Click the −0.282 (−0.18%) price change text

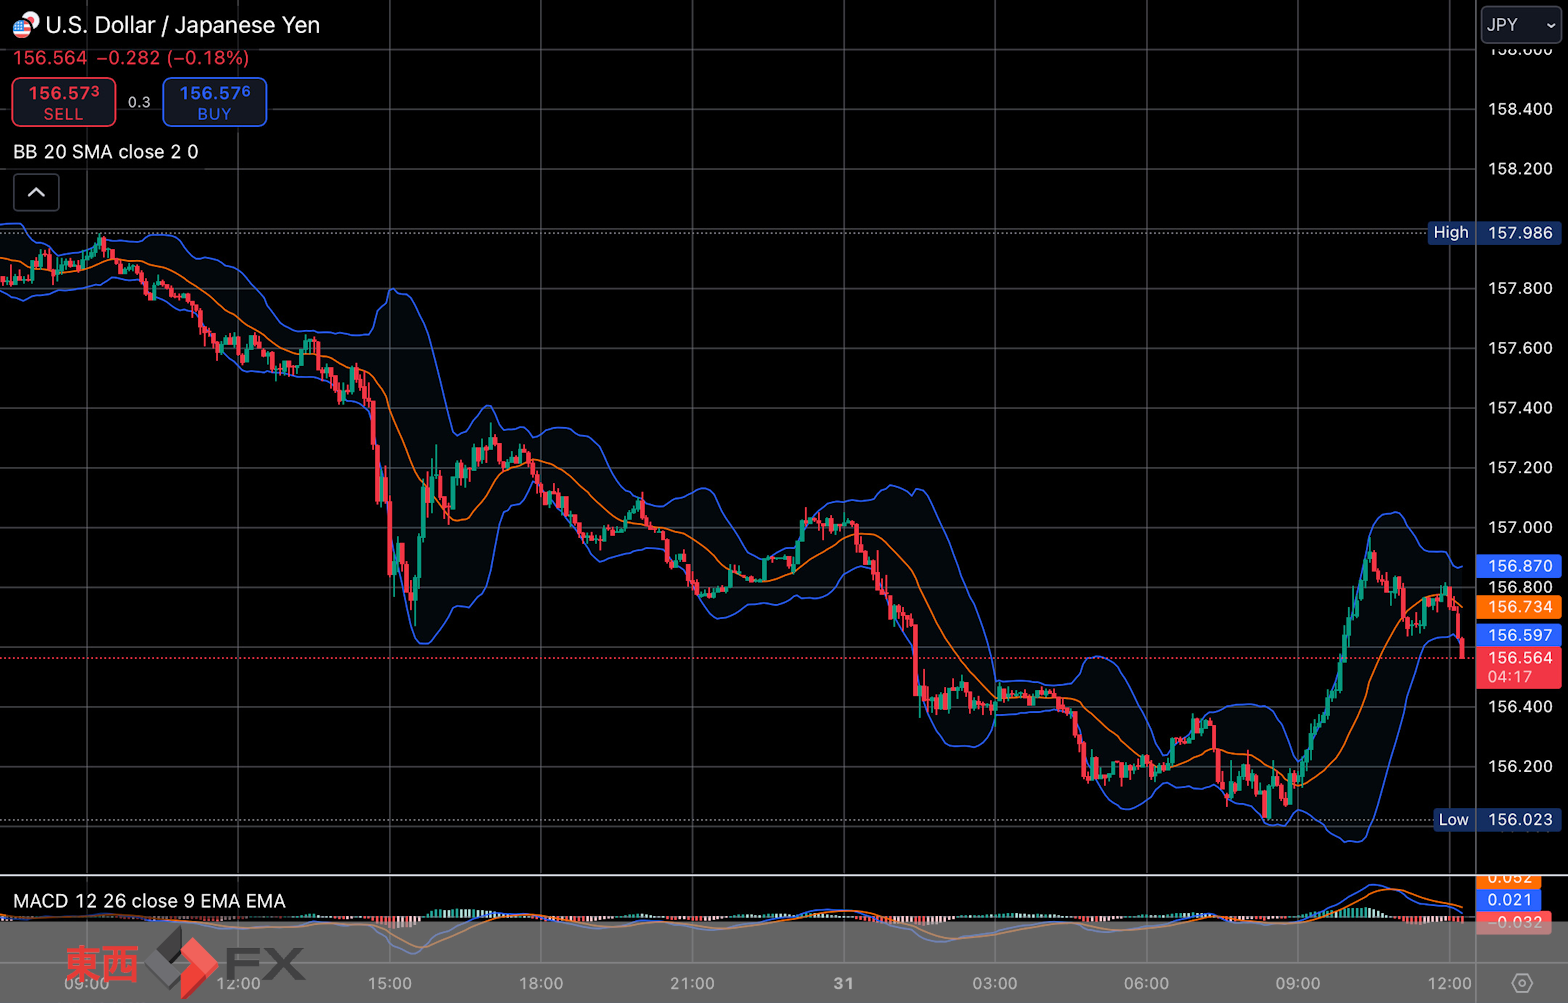[173, 58]
